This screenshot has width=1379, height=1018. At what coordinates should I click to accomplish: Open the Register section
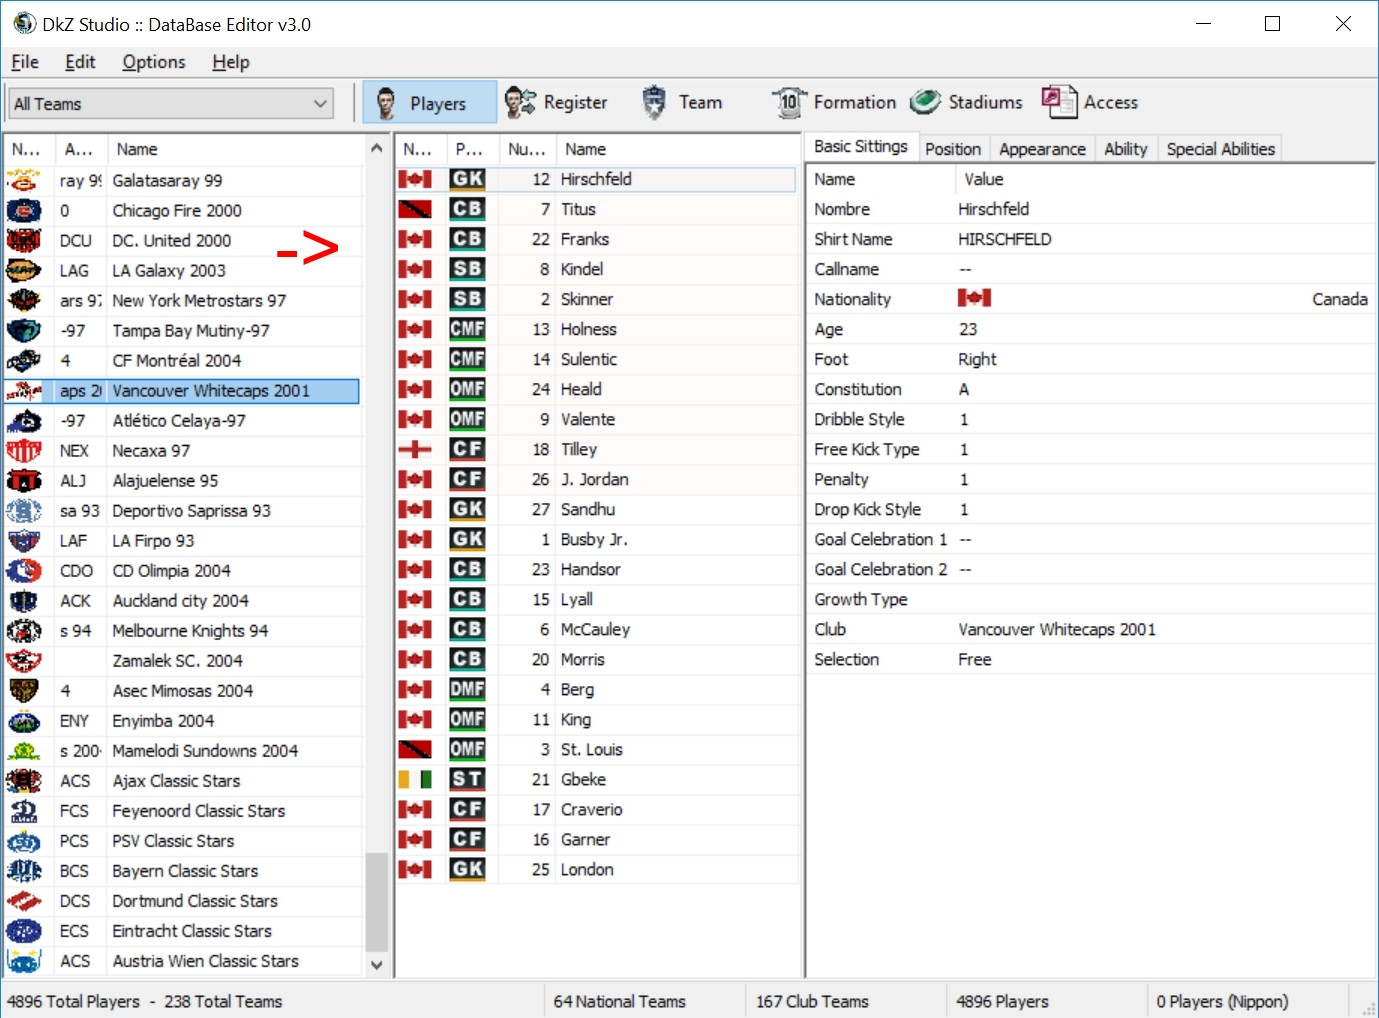pyautogui.click(x=556, y=102)
